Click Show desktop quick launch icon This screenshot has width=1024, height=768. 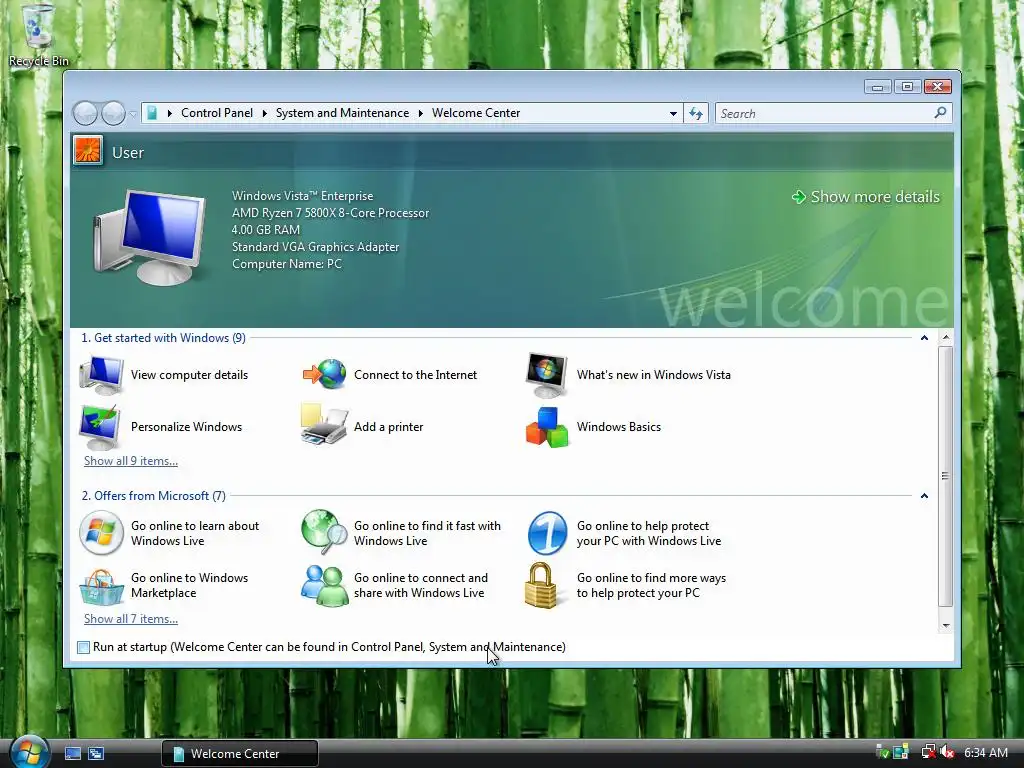(x=73, y=754)
